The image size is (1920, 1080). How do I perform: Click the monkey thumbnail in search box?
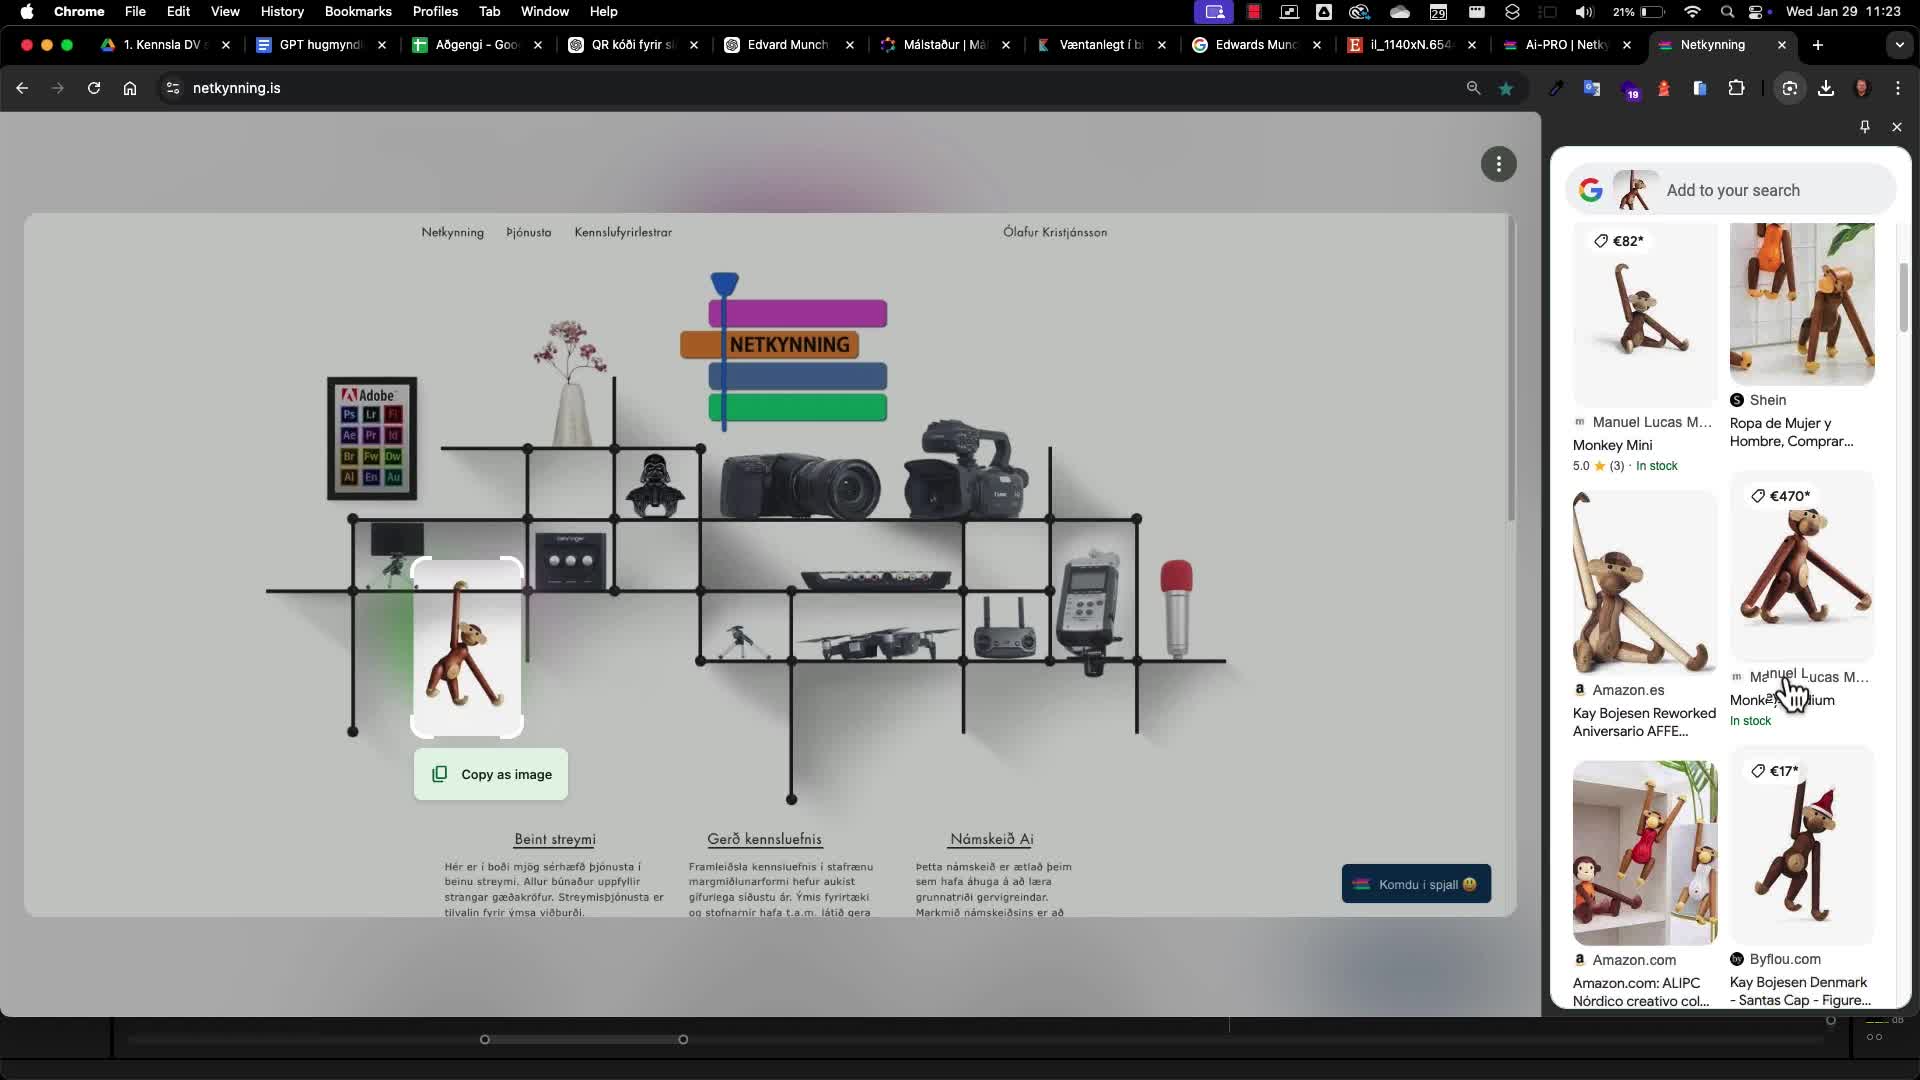(1636, 190)
